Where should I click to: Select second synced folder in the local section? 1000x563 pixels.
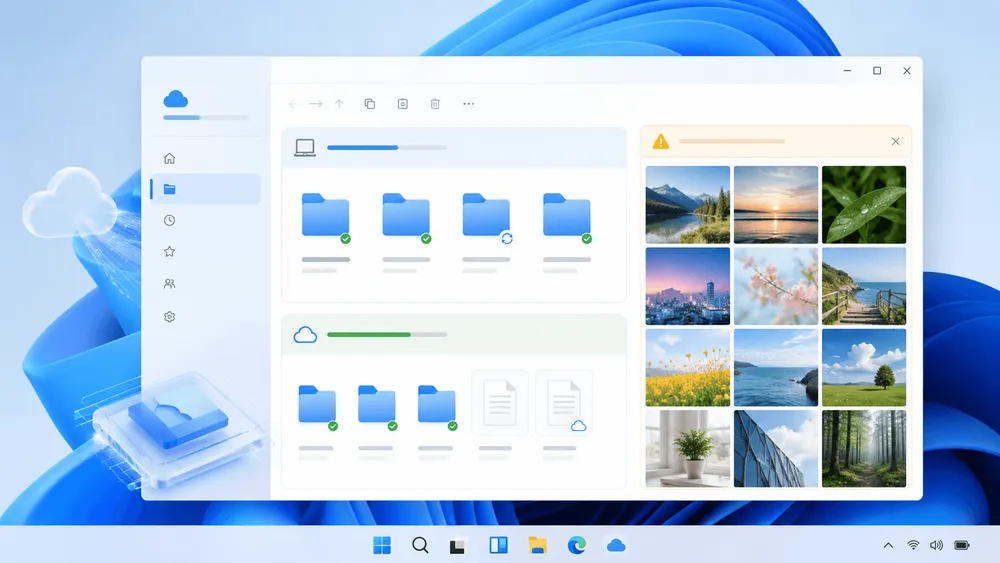point(406,218)
